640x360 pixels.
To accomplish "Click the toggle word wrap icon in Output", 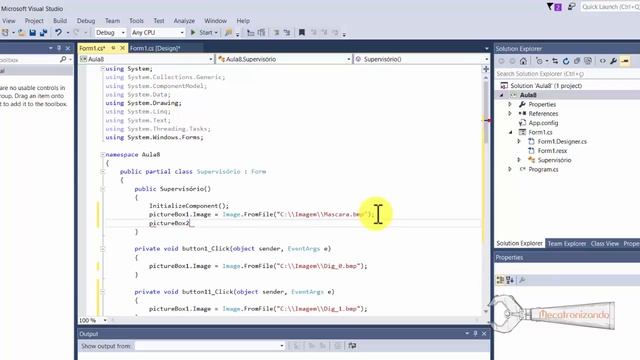I will pyautogui.click(x=352, y=346).
